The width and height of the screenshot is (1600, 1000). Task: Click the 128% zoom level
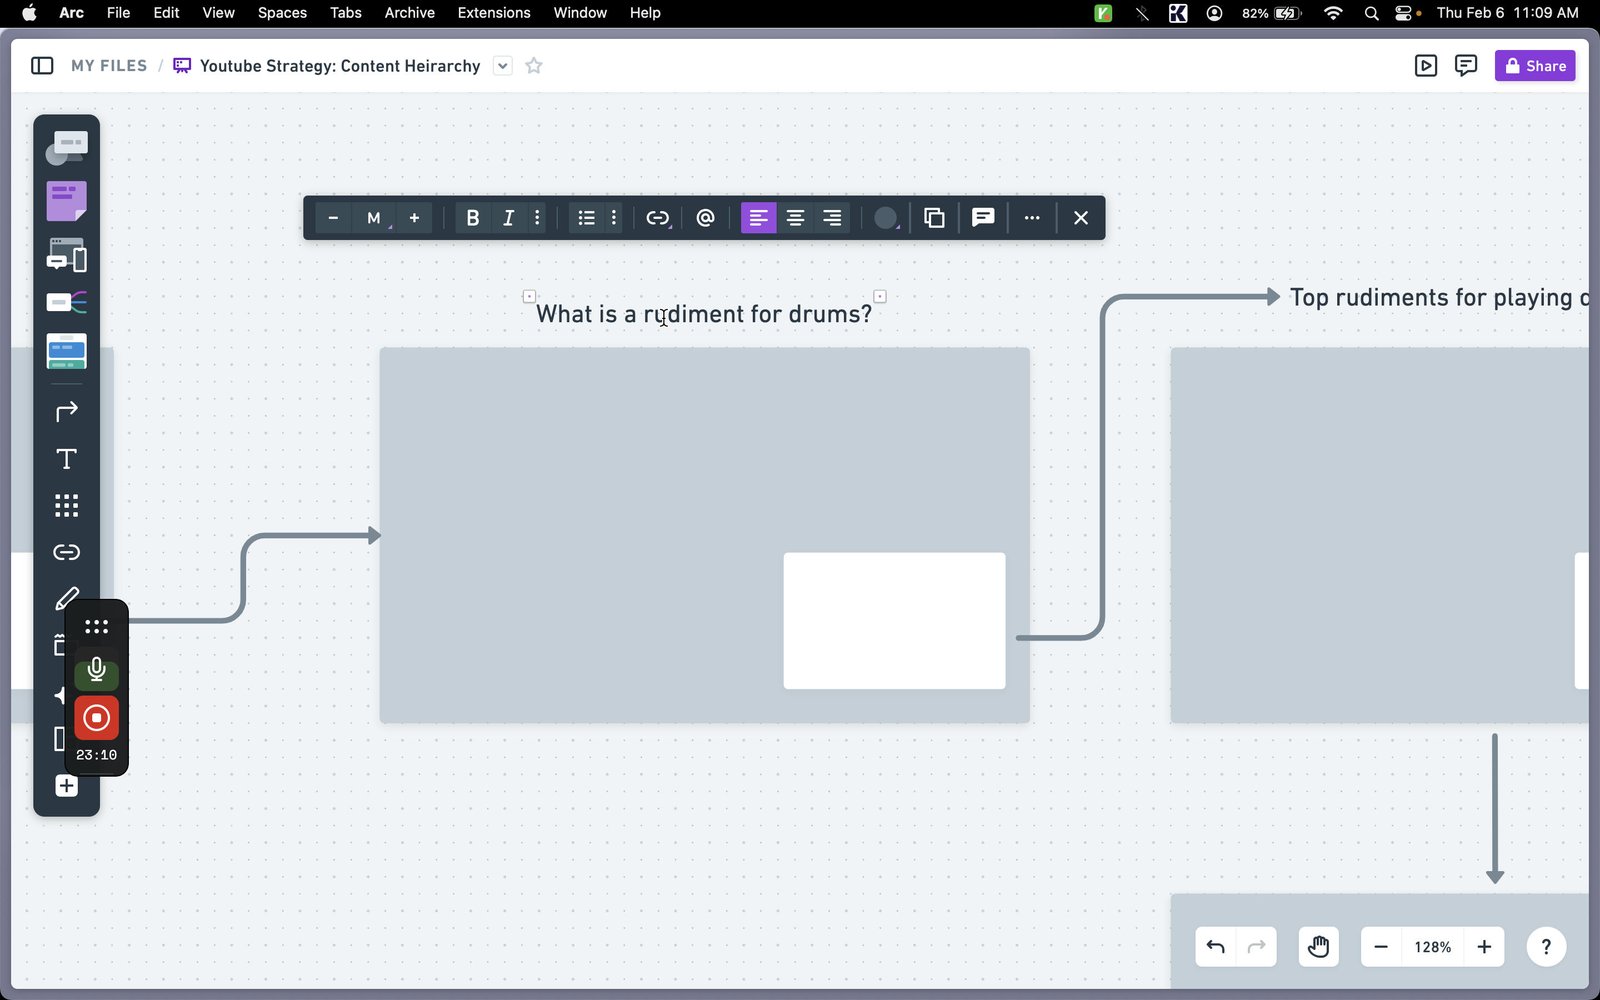(x=1433, y=947)
